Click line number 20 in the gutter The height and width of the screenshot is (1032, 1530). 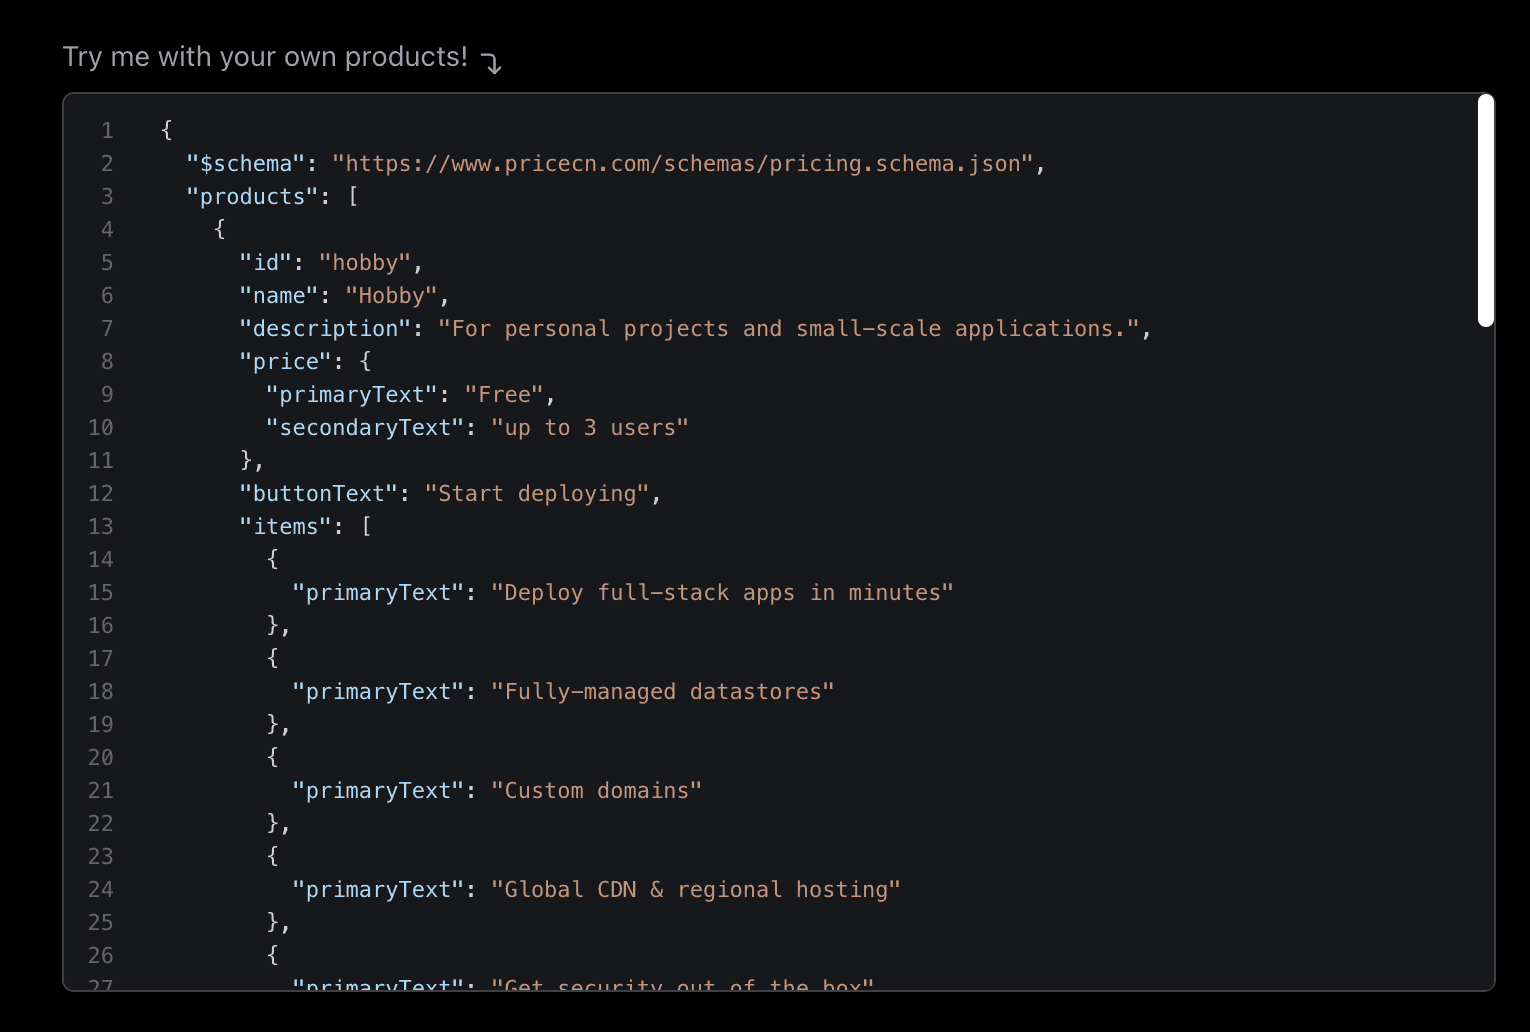(101, 758)
